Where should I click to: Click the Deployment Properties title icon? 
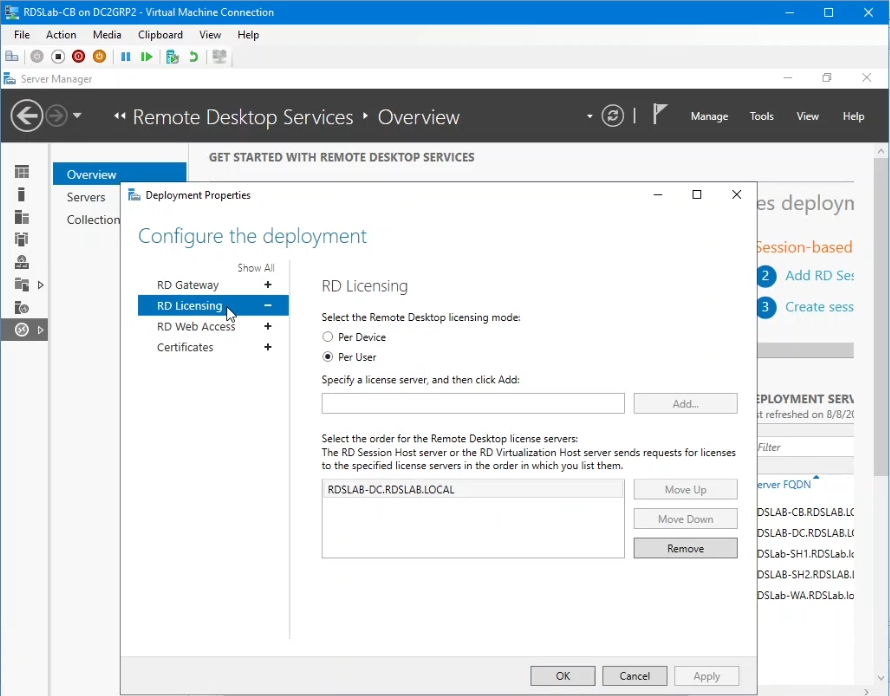tap(134, 195)
